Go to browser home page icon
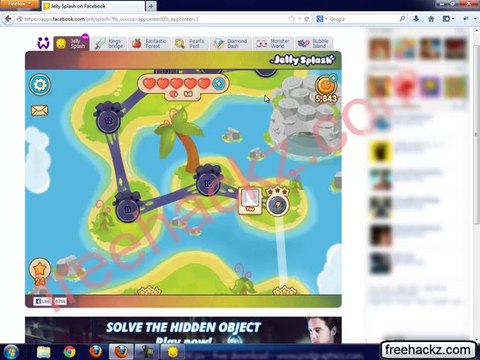 coord(431,19)
